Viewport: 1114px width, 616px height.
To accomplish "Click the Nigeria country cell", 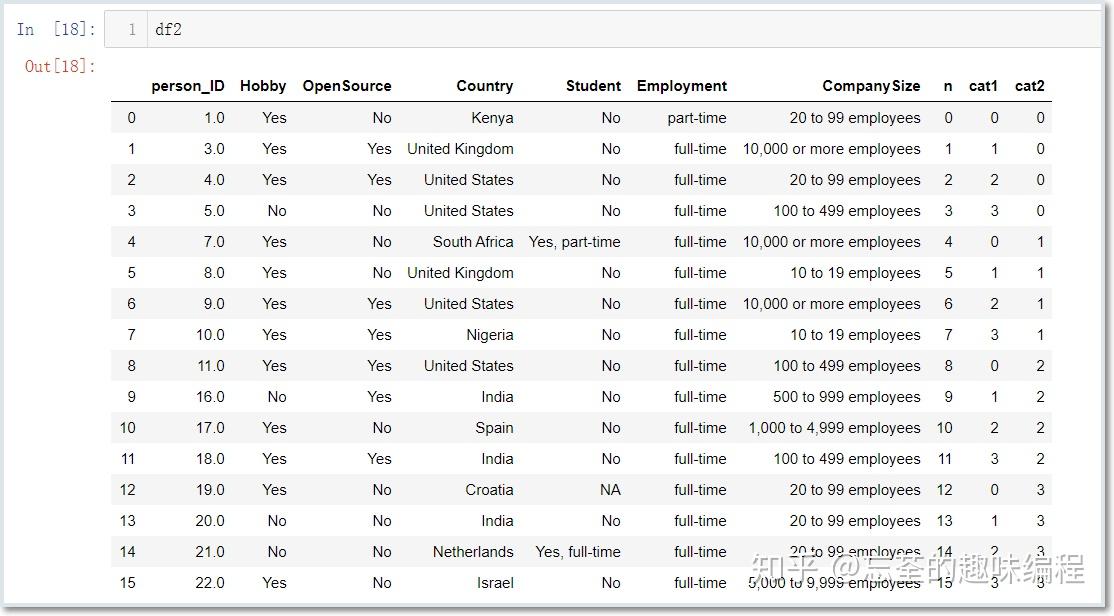I will pos(490,335).
